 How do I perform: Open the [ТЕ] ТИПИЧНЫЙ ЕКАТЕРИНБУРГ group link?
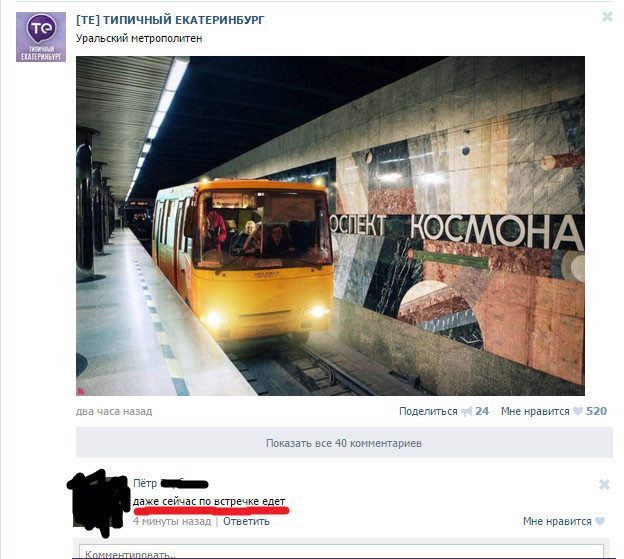pos(170,20)
